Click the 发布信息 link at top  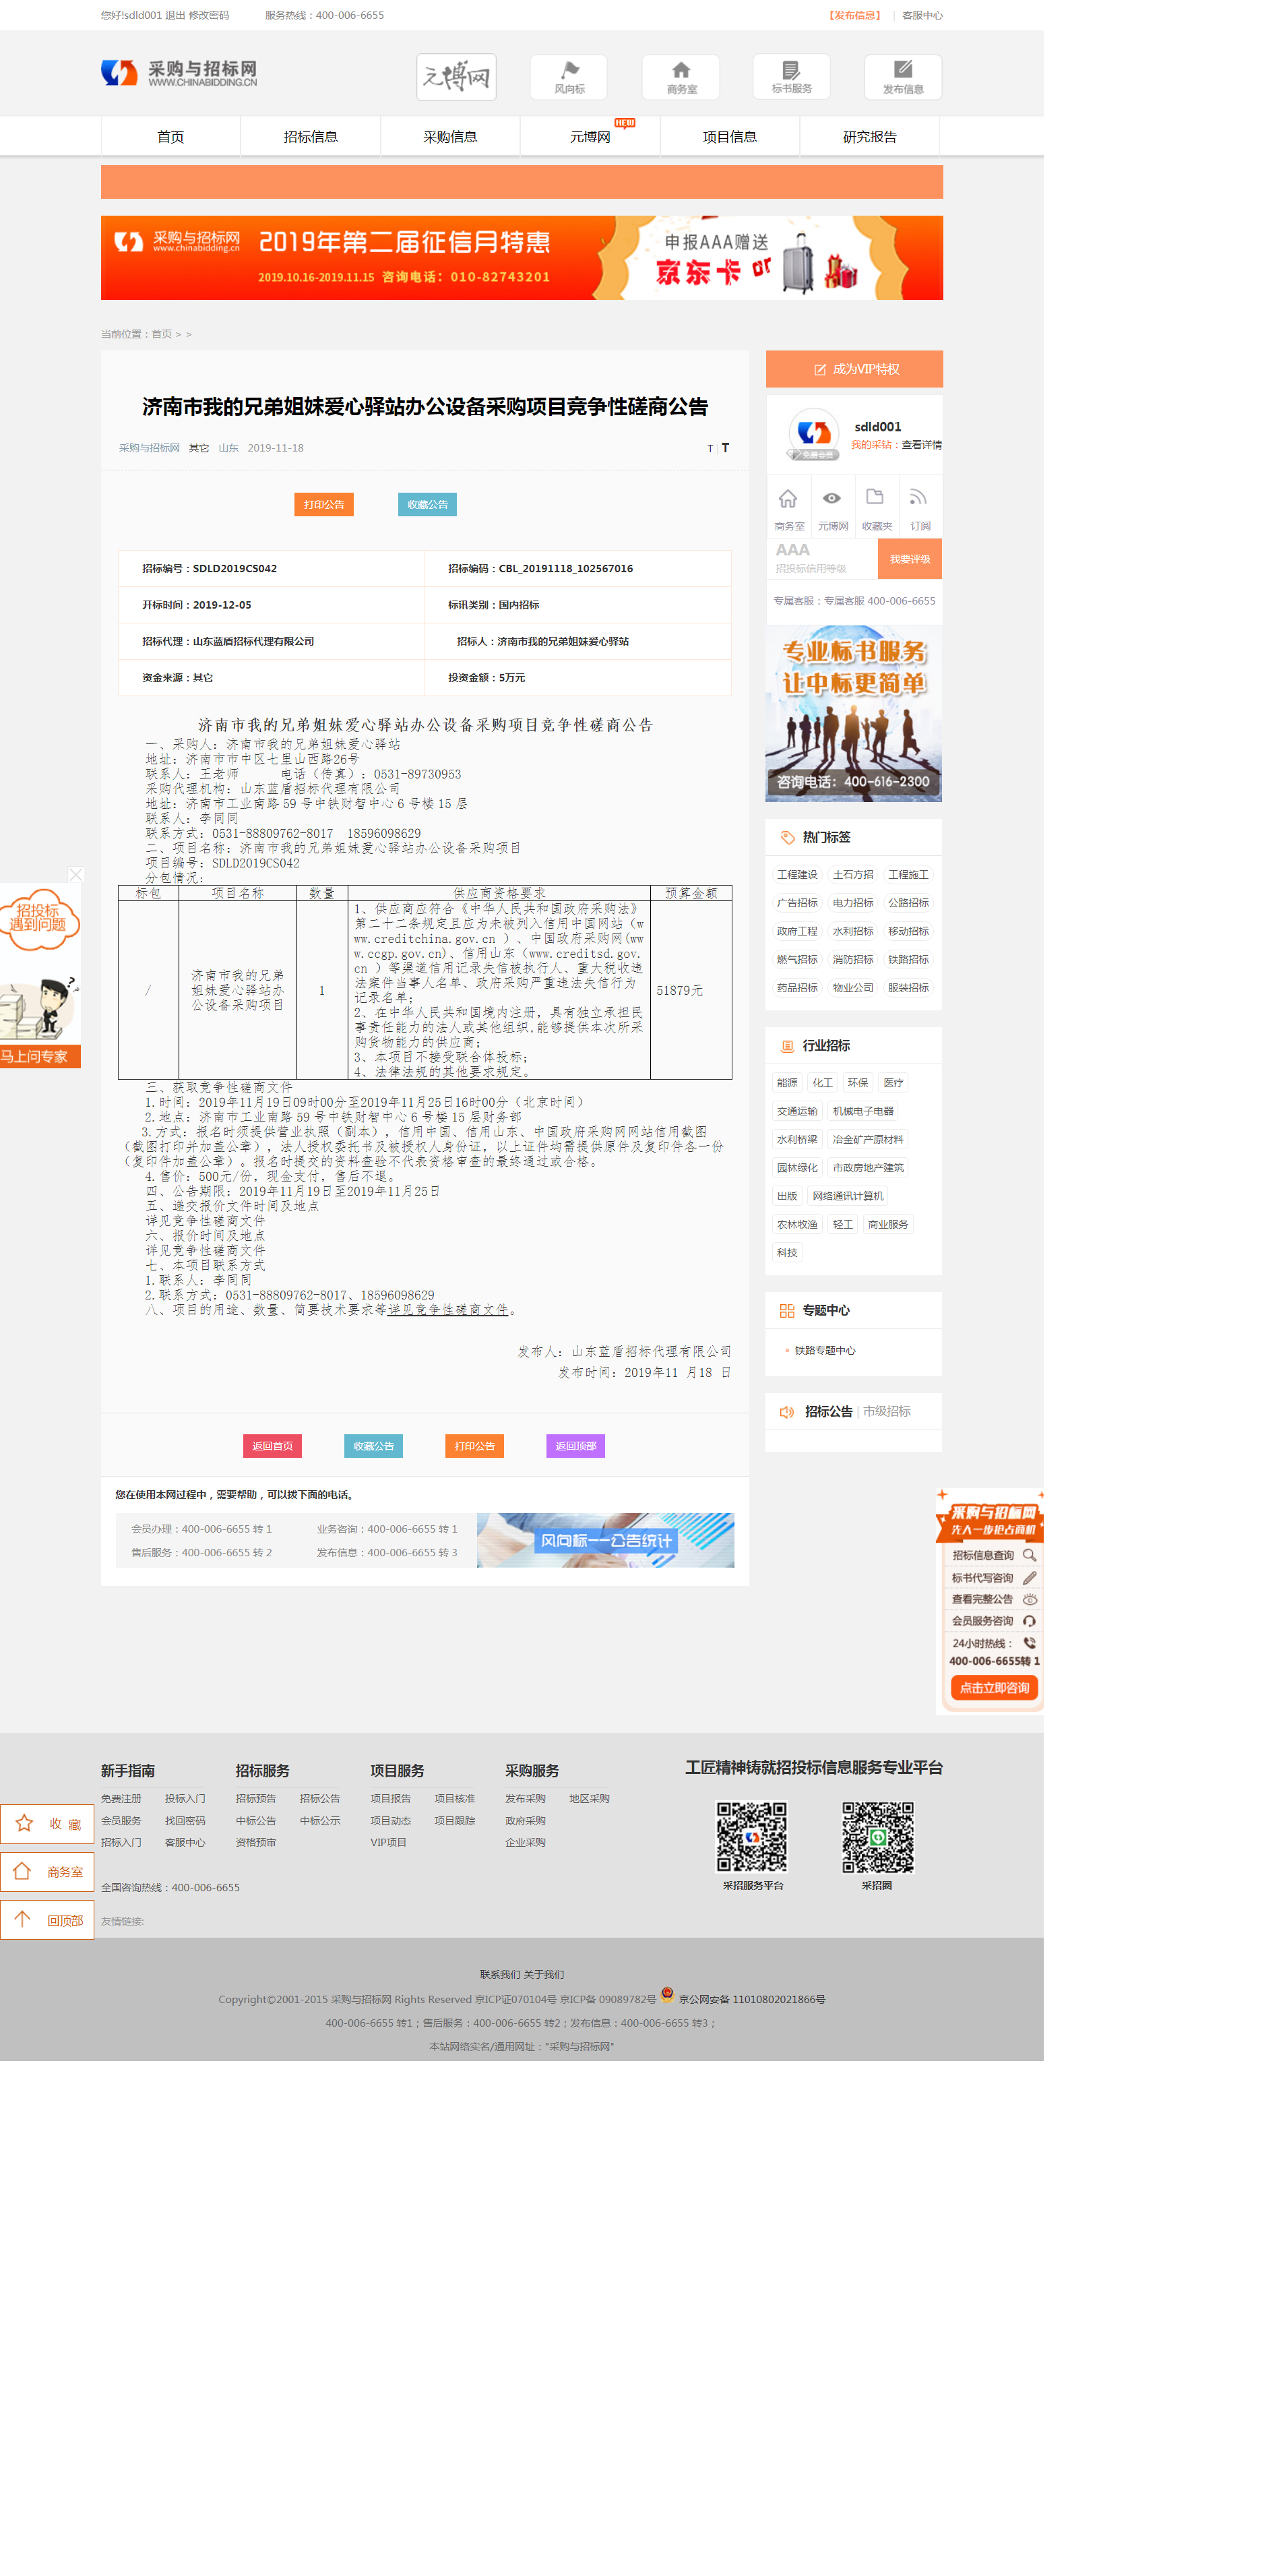click(x=855, y=15)
